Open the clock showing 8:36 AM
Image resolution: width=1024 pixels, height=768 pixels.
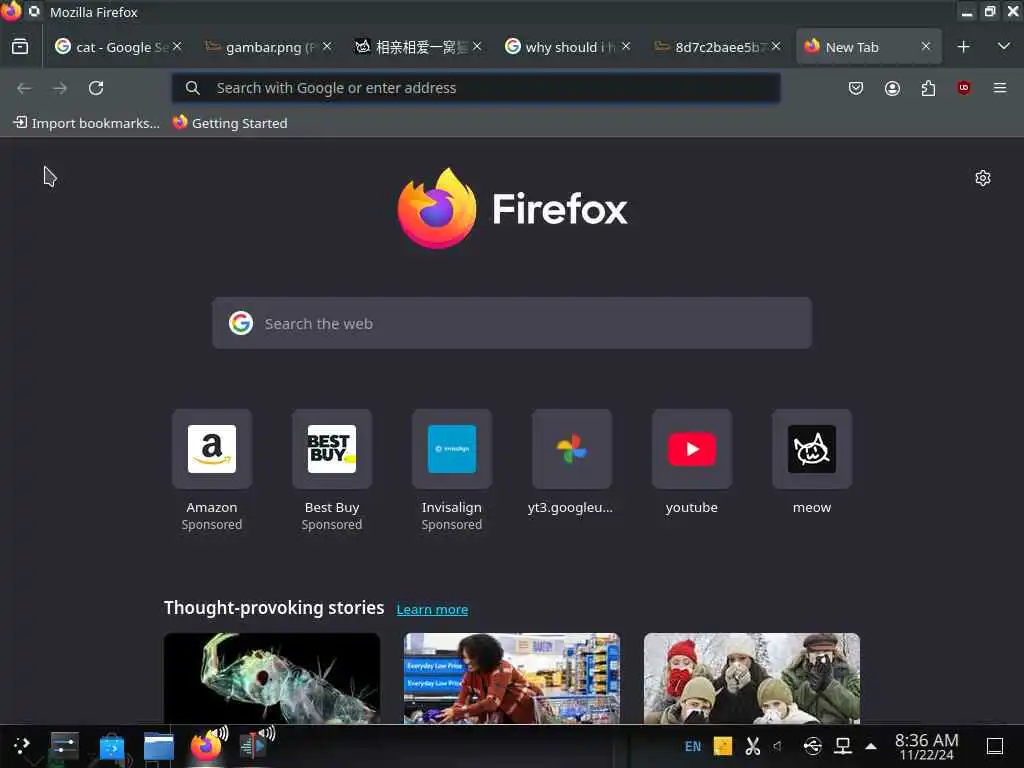click(x=926, y=746)
